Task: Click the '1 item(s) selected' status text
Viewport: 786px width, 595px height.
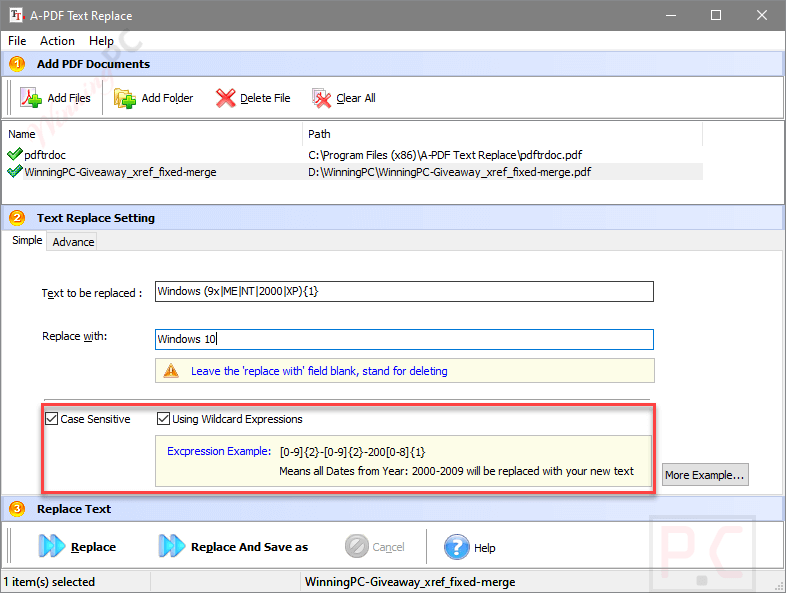Action: (49, 581)
